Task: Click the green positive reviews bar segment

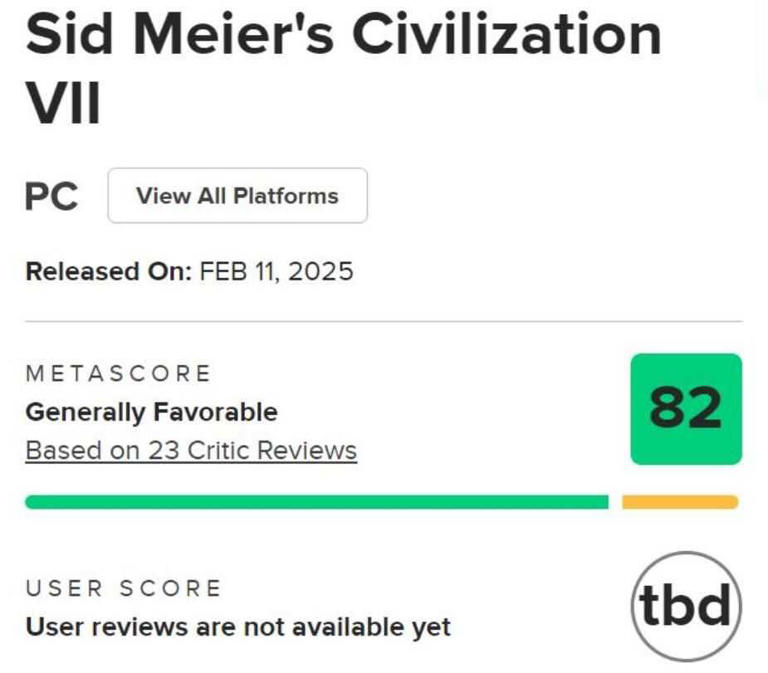Action: coord(316,502)
